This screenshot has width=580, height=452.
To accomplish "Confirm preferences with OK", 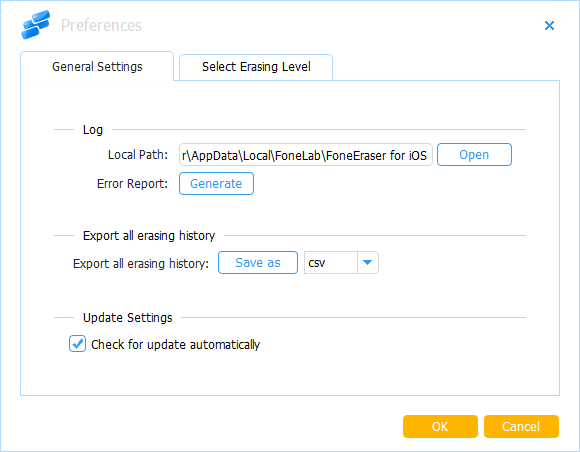I will coord(440,426).
